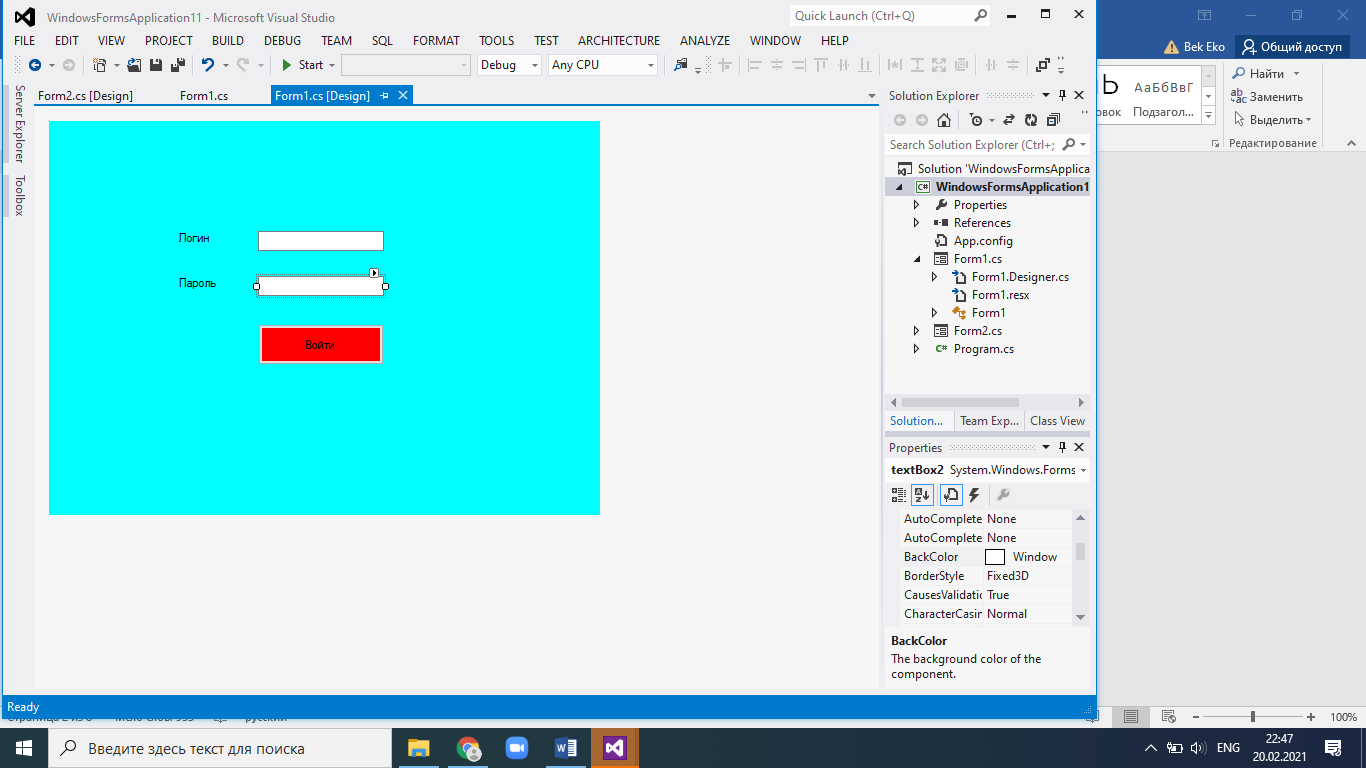This screenshot has height=768, width=1366.
Task: Click the Navigate Backward arrow icon
Action: (35, 65)
